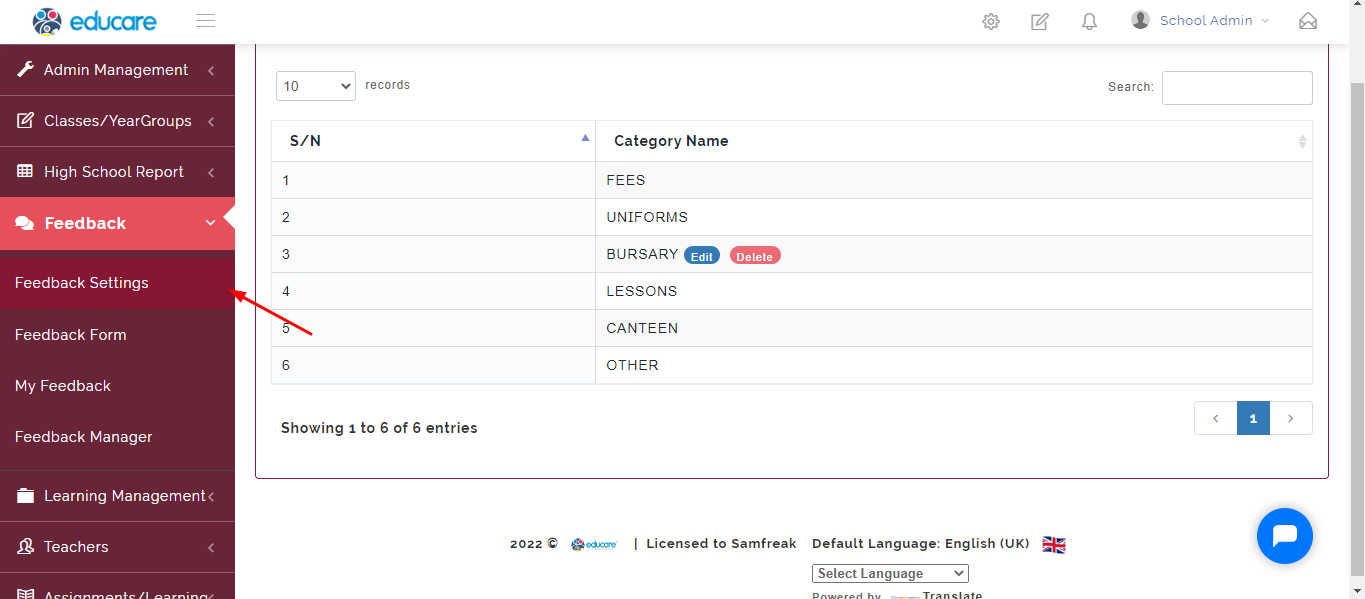This screenshot has width=1365, height=599.
Task: Click Delete button for BURSARY
Action: tap(755, 256)
